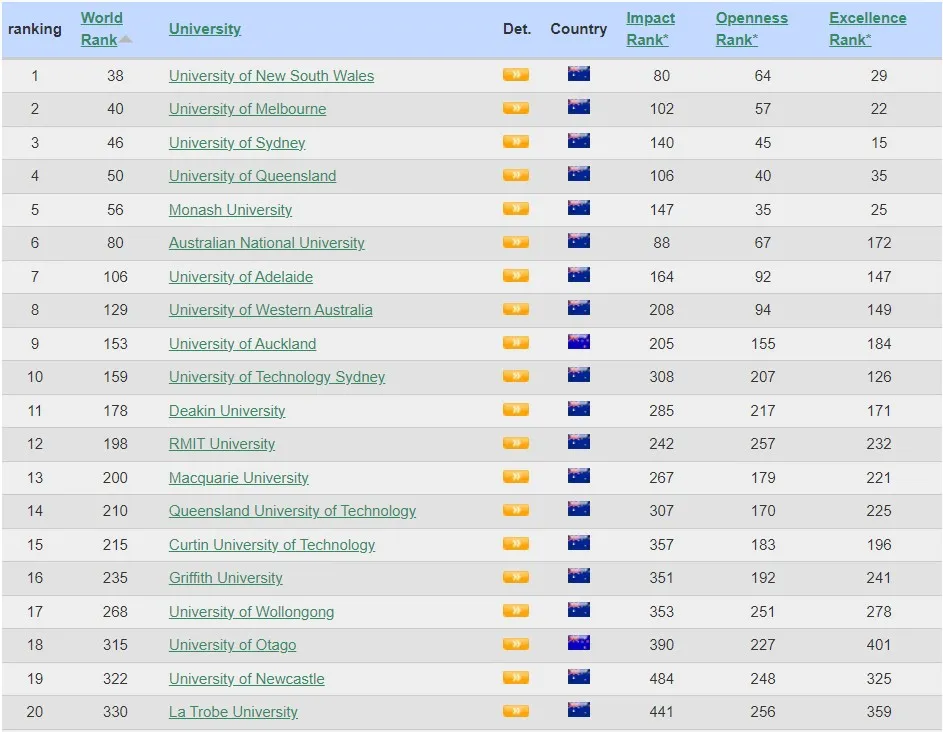Open Griffith University link
The image size is (943, 732).
click(226, 578)
